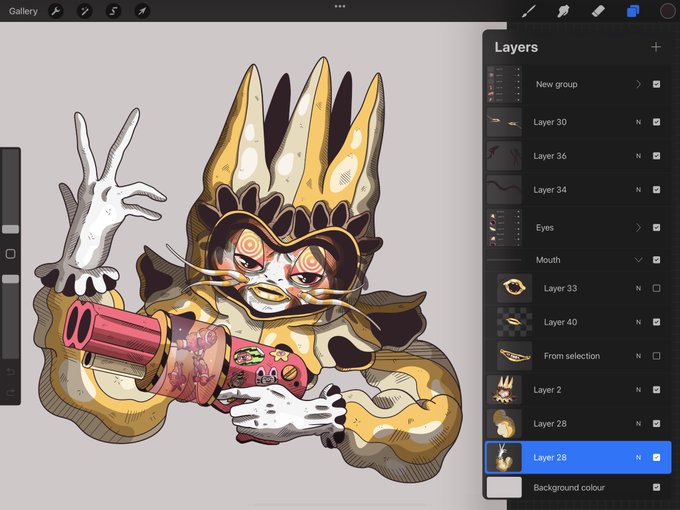680x510 pixels.
Task: Open the Adjustments magic wand menu
Action: click(x=85, y=11)
